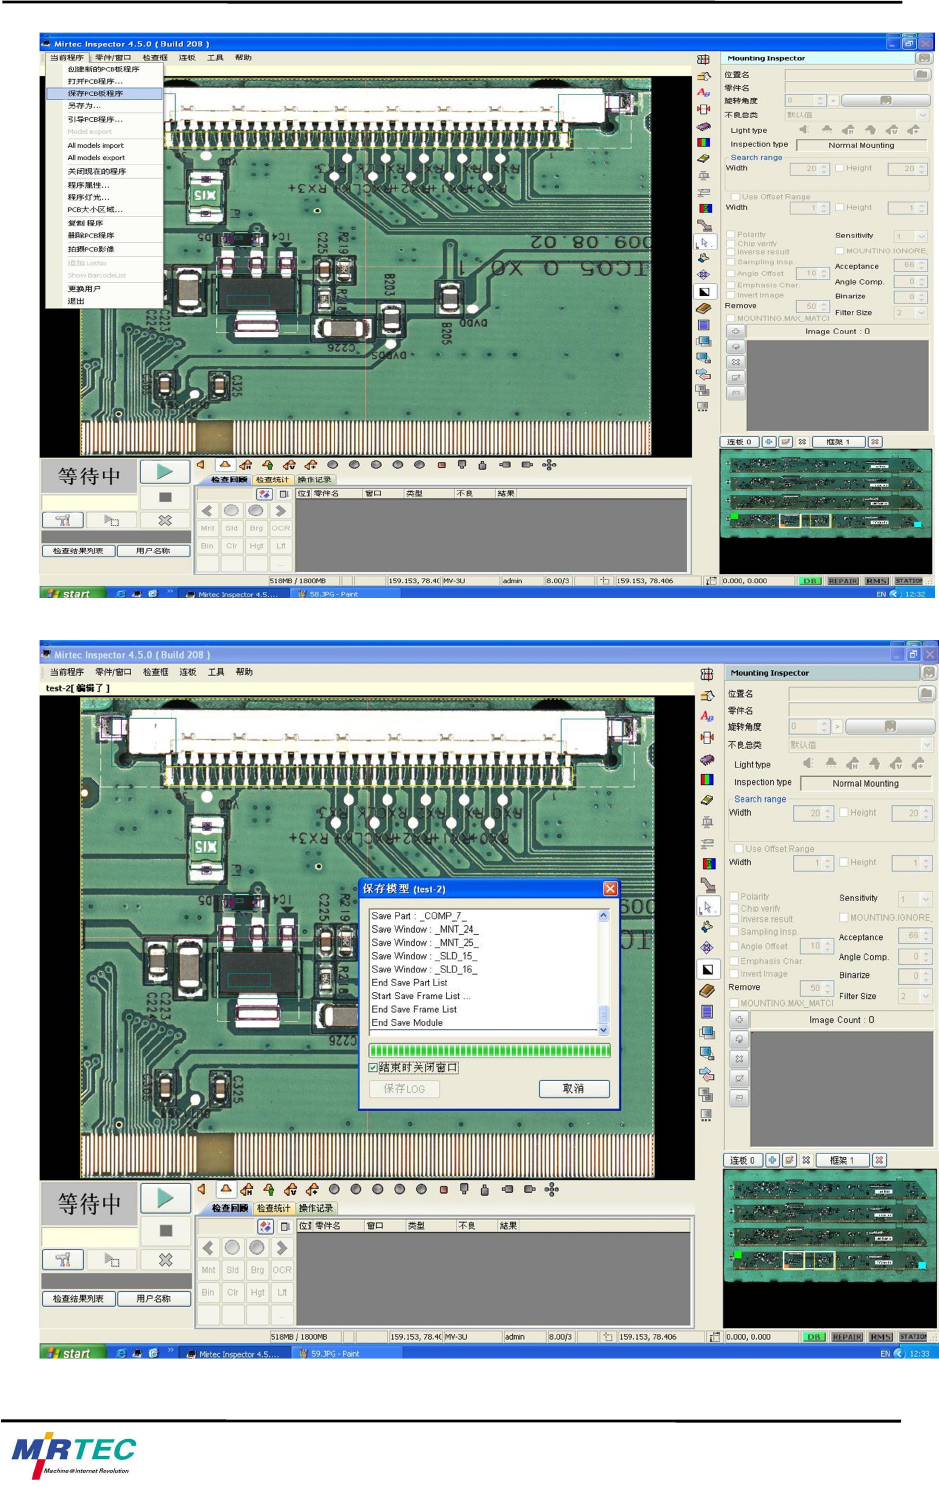939x1487 pixels.
Task: Switch to 检查回顾 tab in lower screenshot
Action: (x=229, y=1208)
